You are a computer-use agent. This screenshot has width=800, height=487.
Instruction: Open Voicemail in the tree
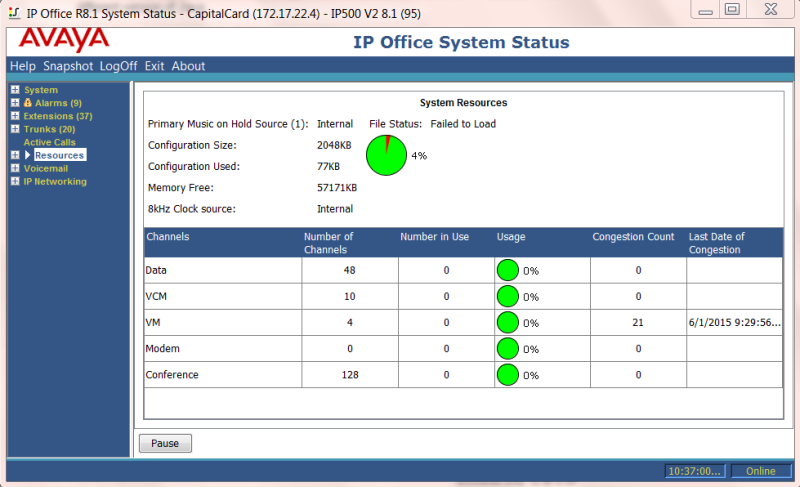(45, 168)
